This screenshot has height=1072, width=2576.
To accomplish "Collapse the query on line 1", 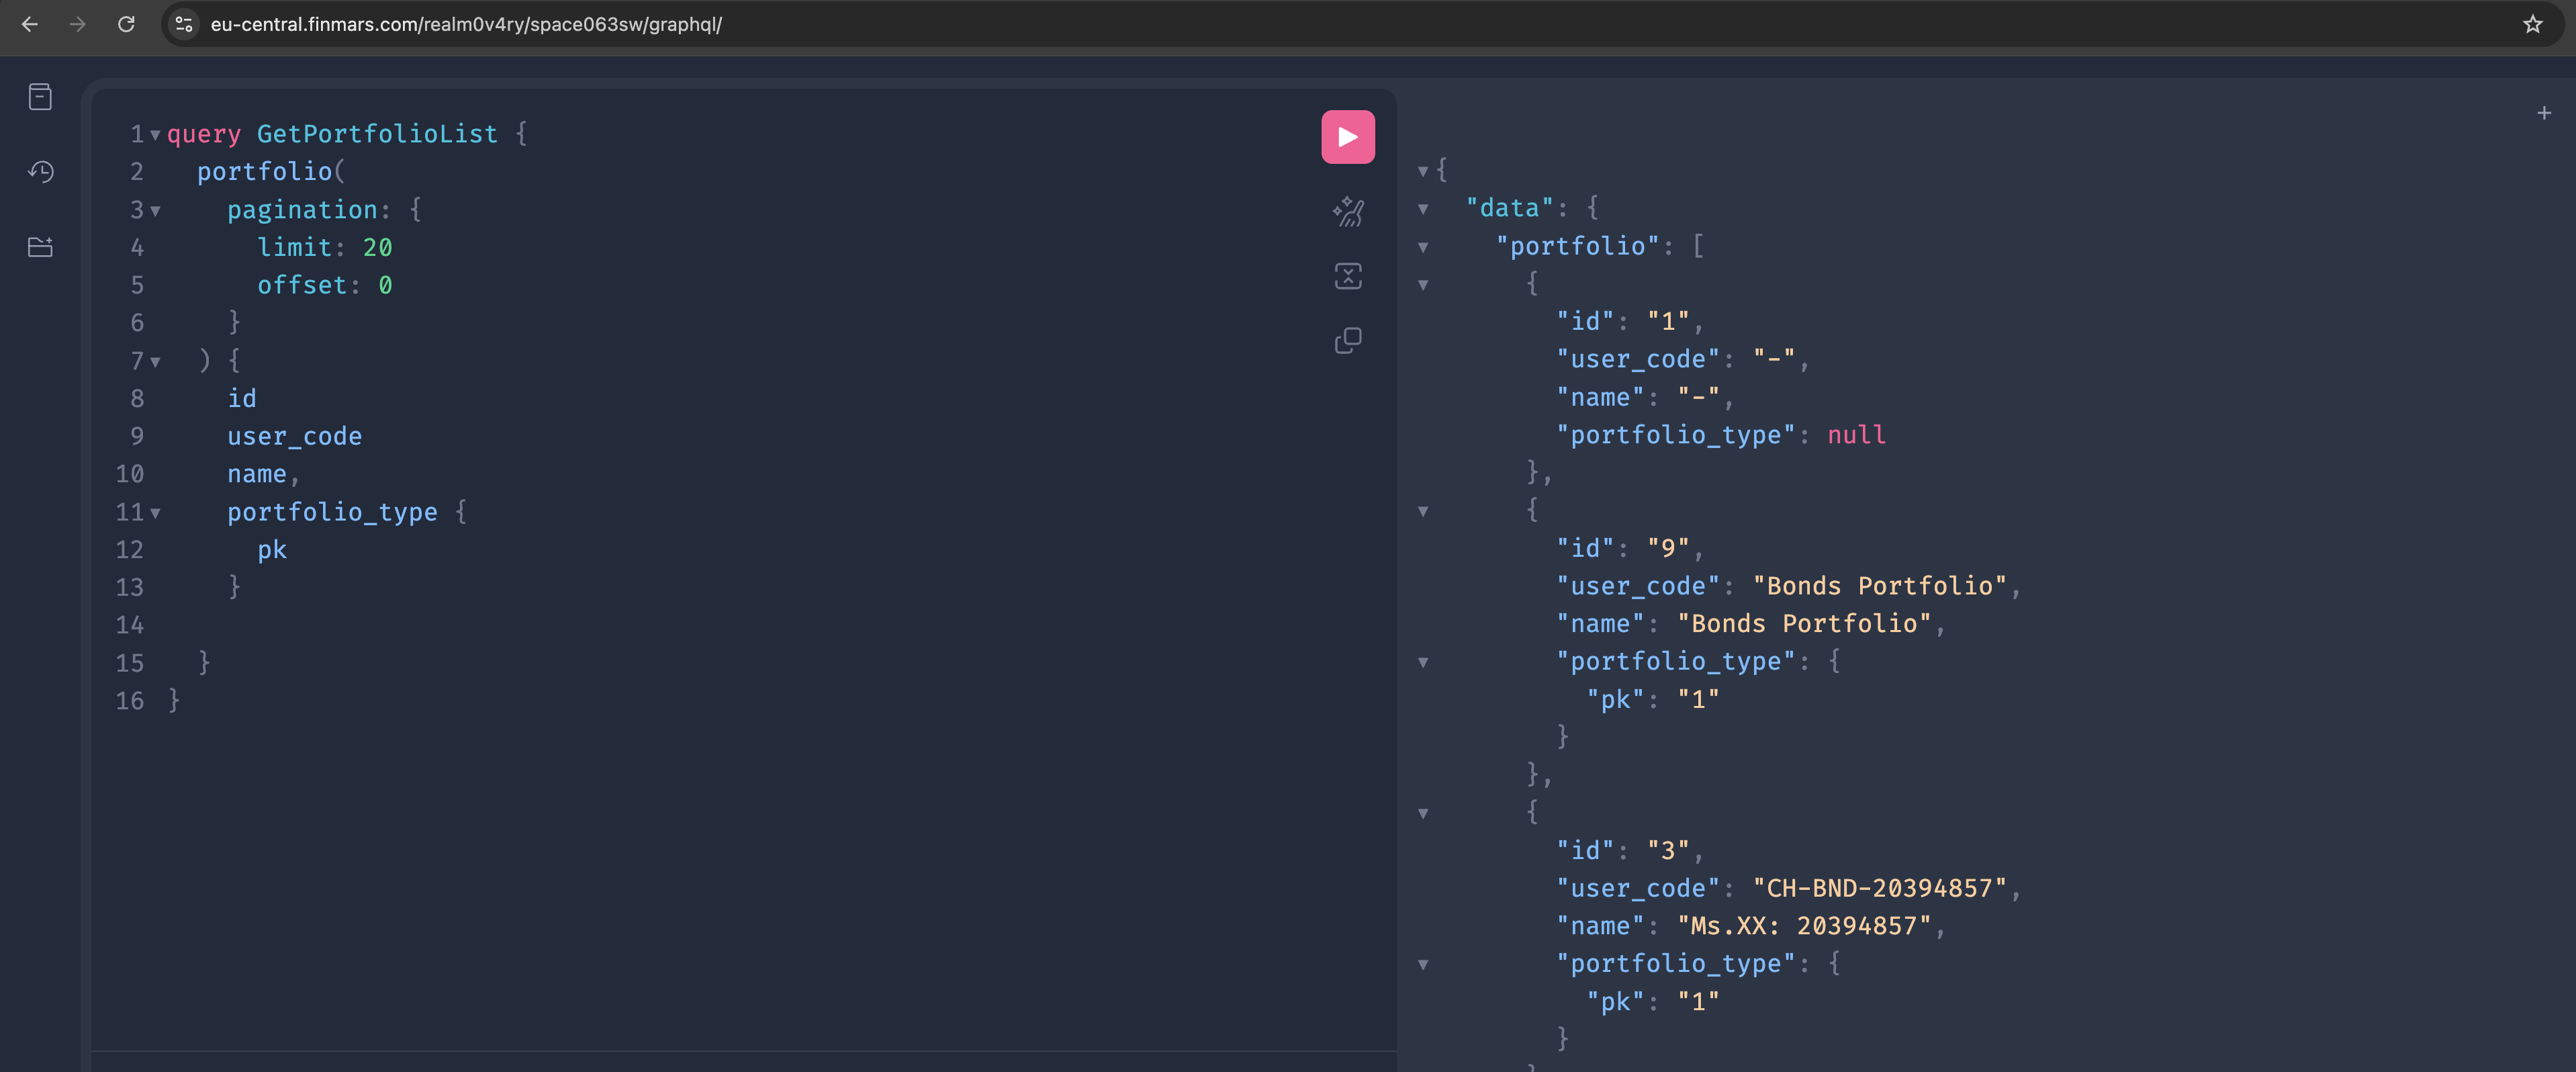I will (x=155, y=135).
